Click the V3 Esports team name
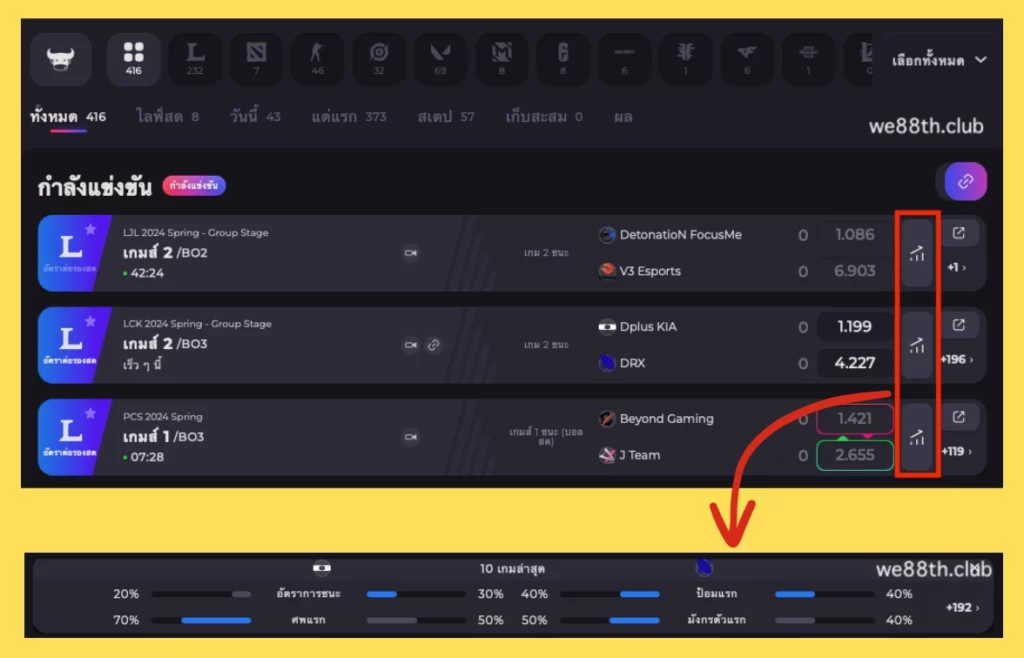This screenshot has width=1024, height=658. (x=650, y=271)
